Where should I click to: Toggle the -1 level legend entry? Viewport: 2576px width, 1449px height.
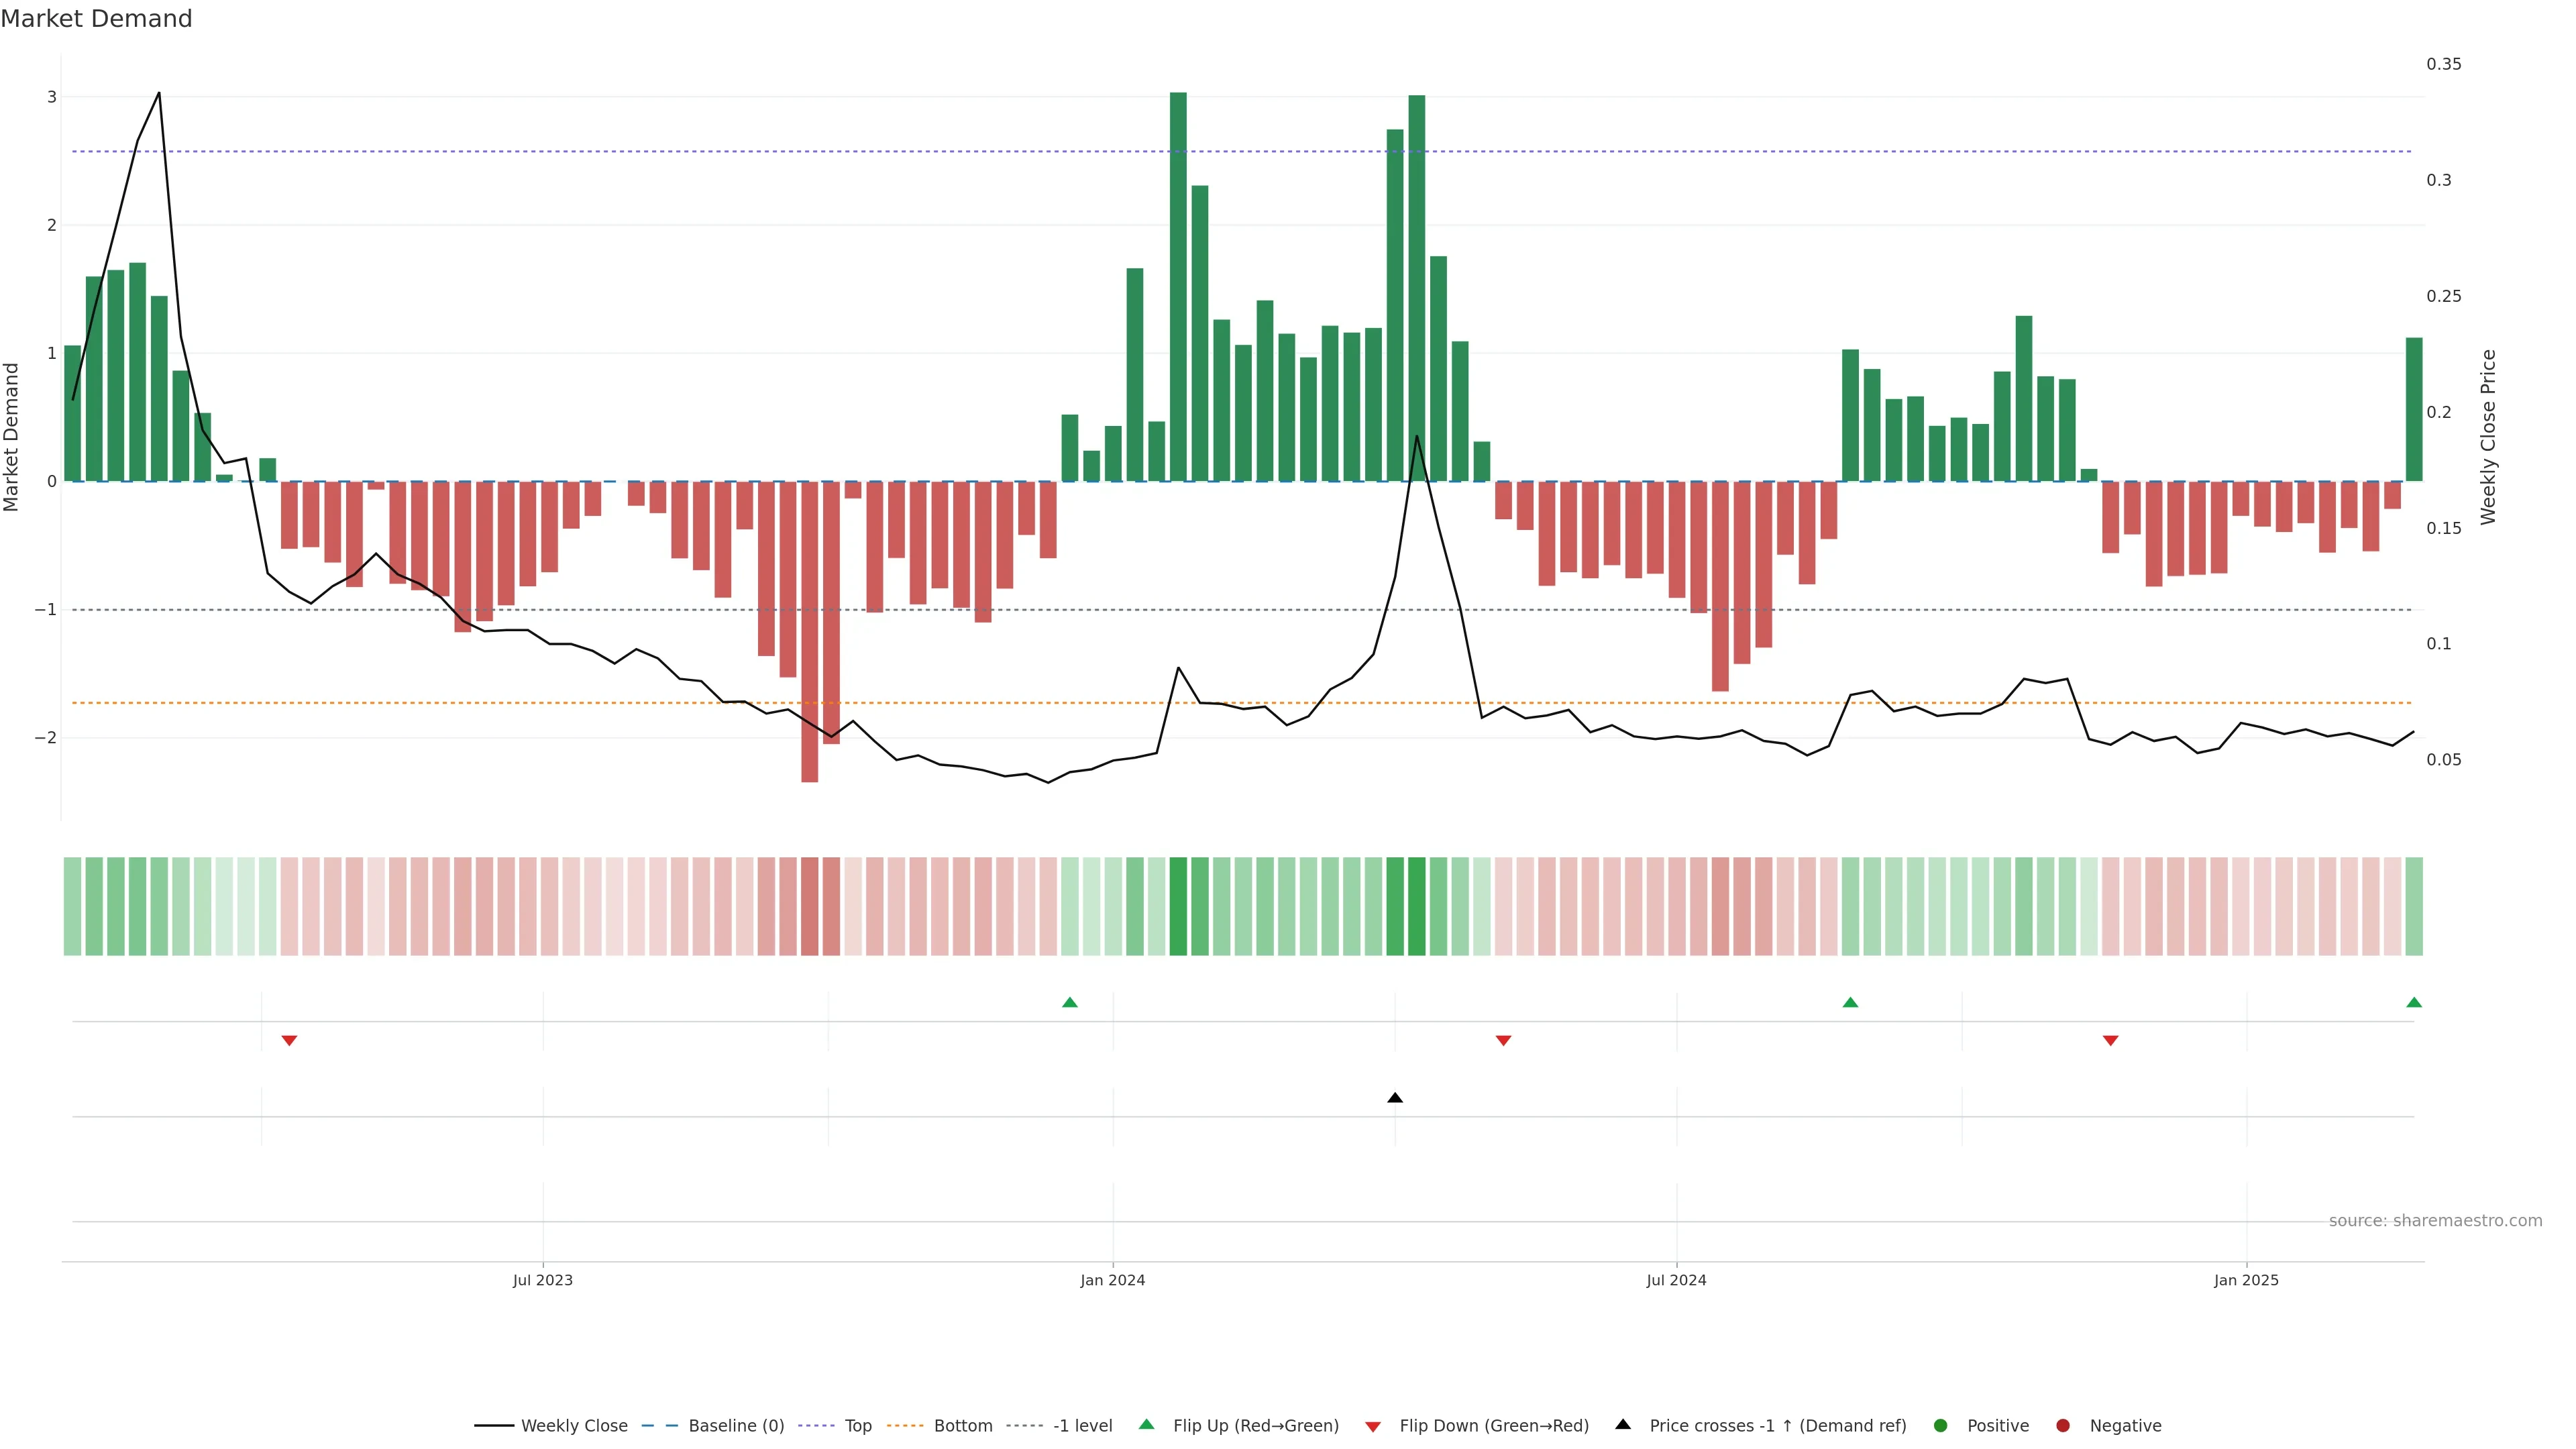1082,1426
